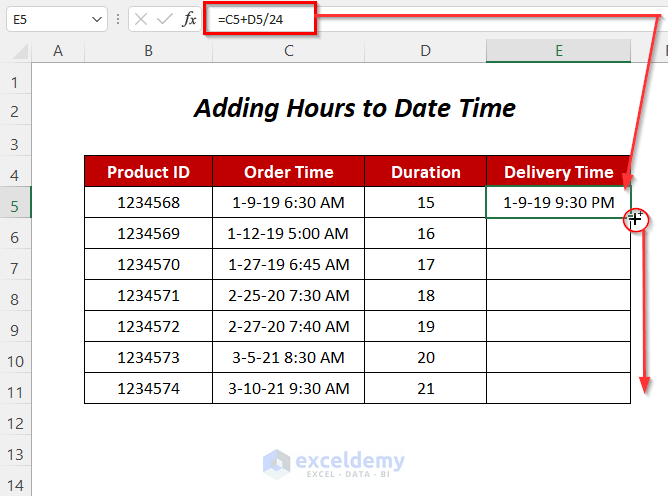This screenshot has height=496, width=668.
Task: Select order time '2-25-20 7:30 AM'
Action: point(288,296)
